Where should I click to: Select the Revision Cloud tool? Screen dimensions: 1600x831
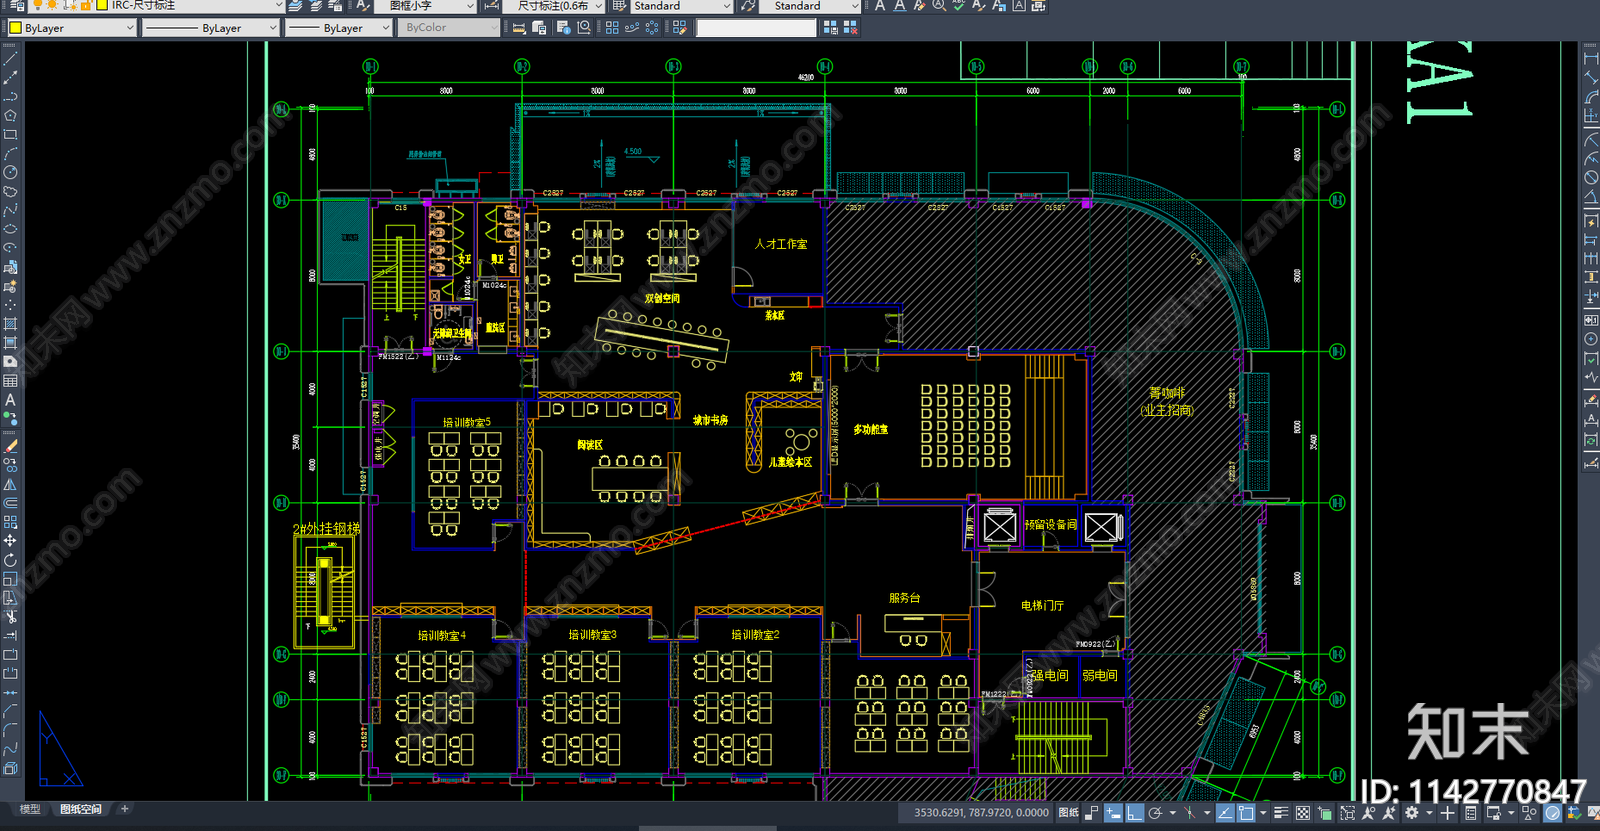point(10,191)
